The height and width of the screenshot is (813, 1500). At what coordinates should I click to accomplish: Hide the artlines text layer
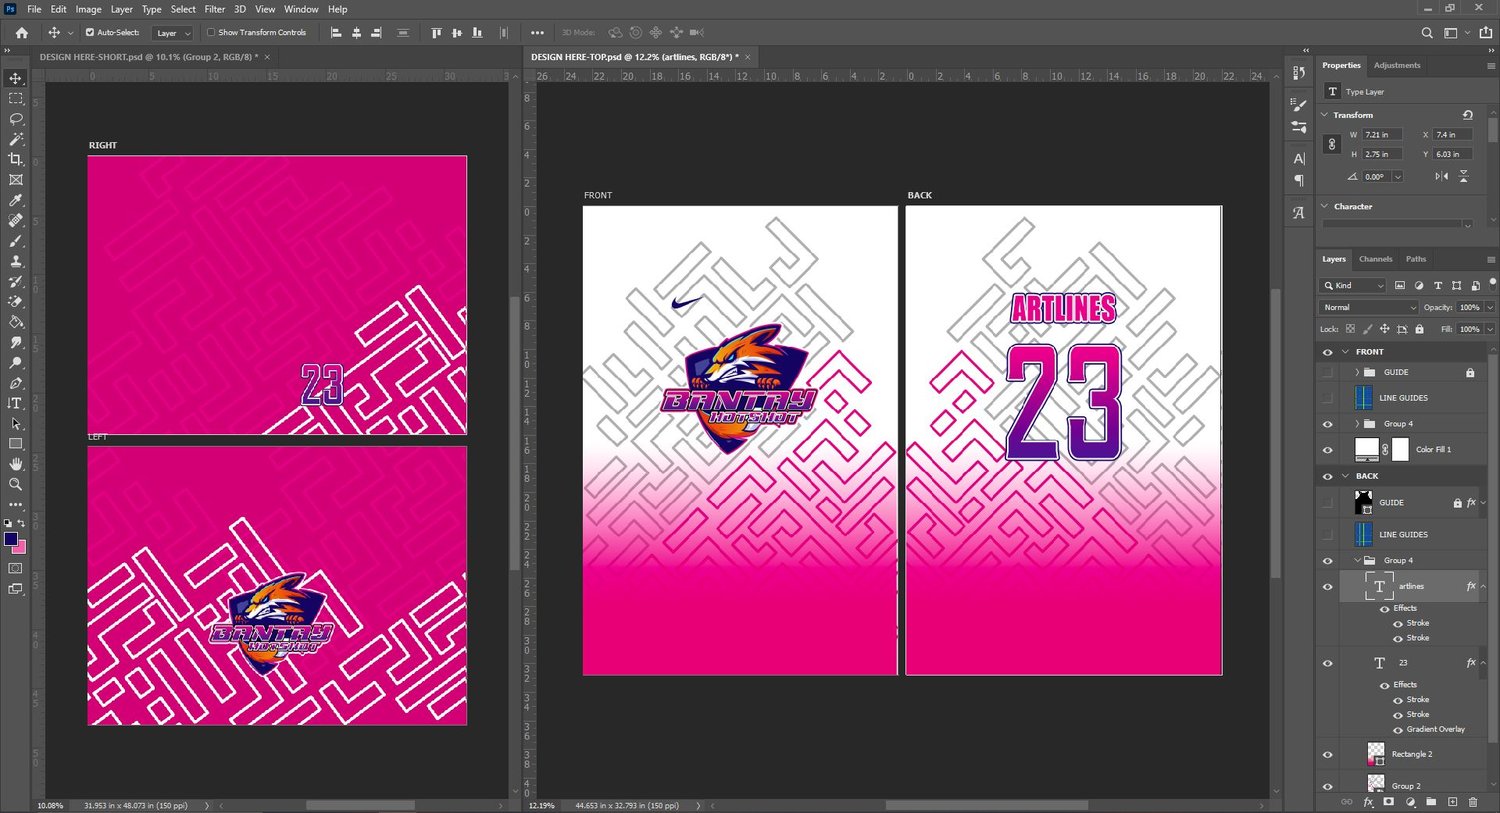point(1327,587)
